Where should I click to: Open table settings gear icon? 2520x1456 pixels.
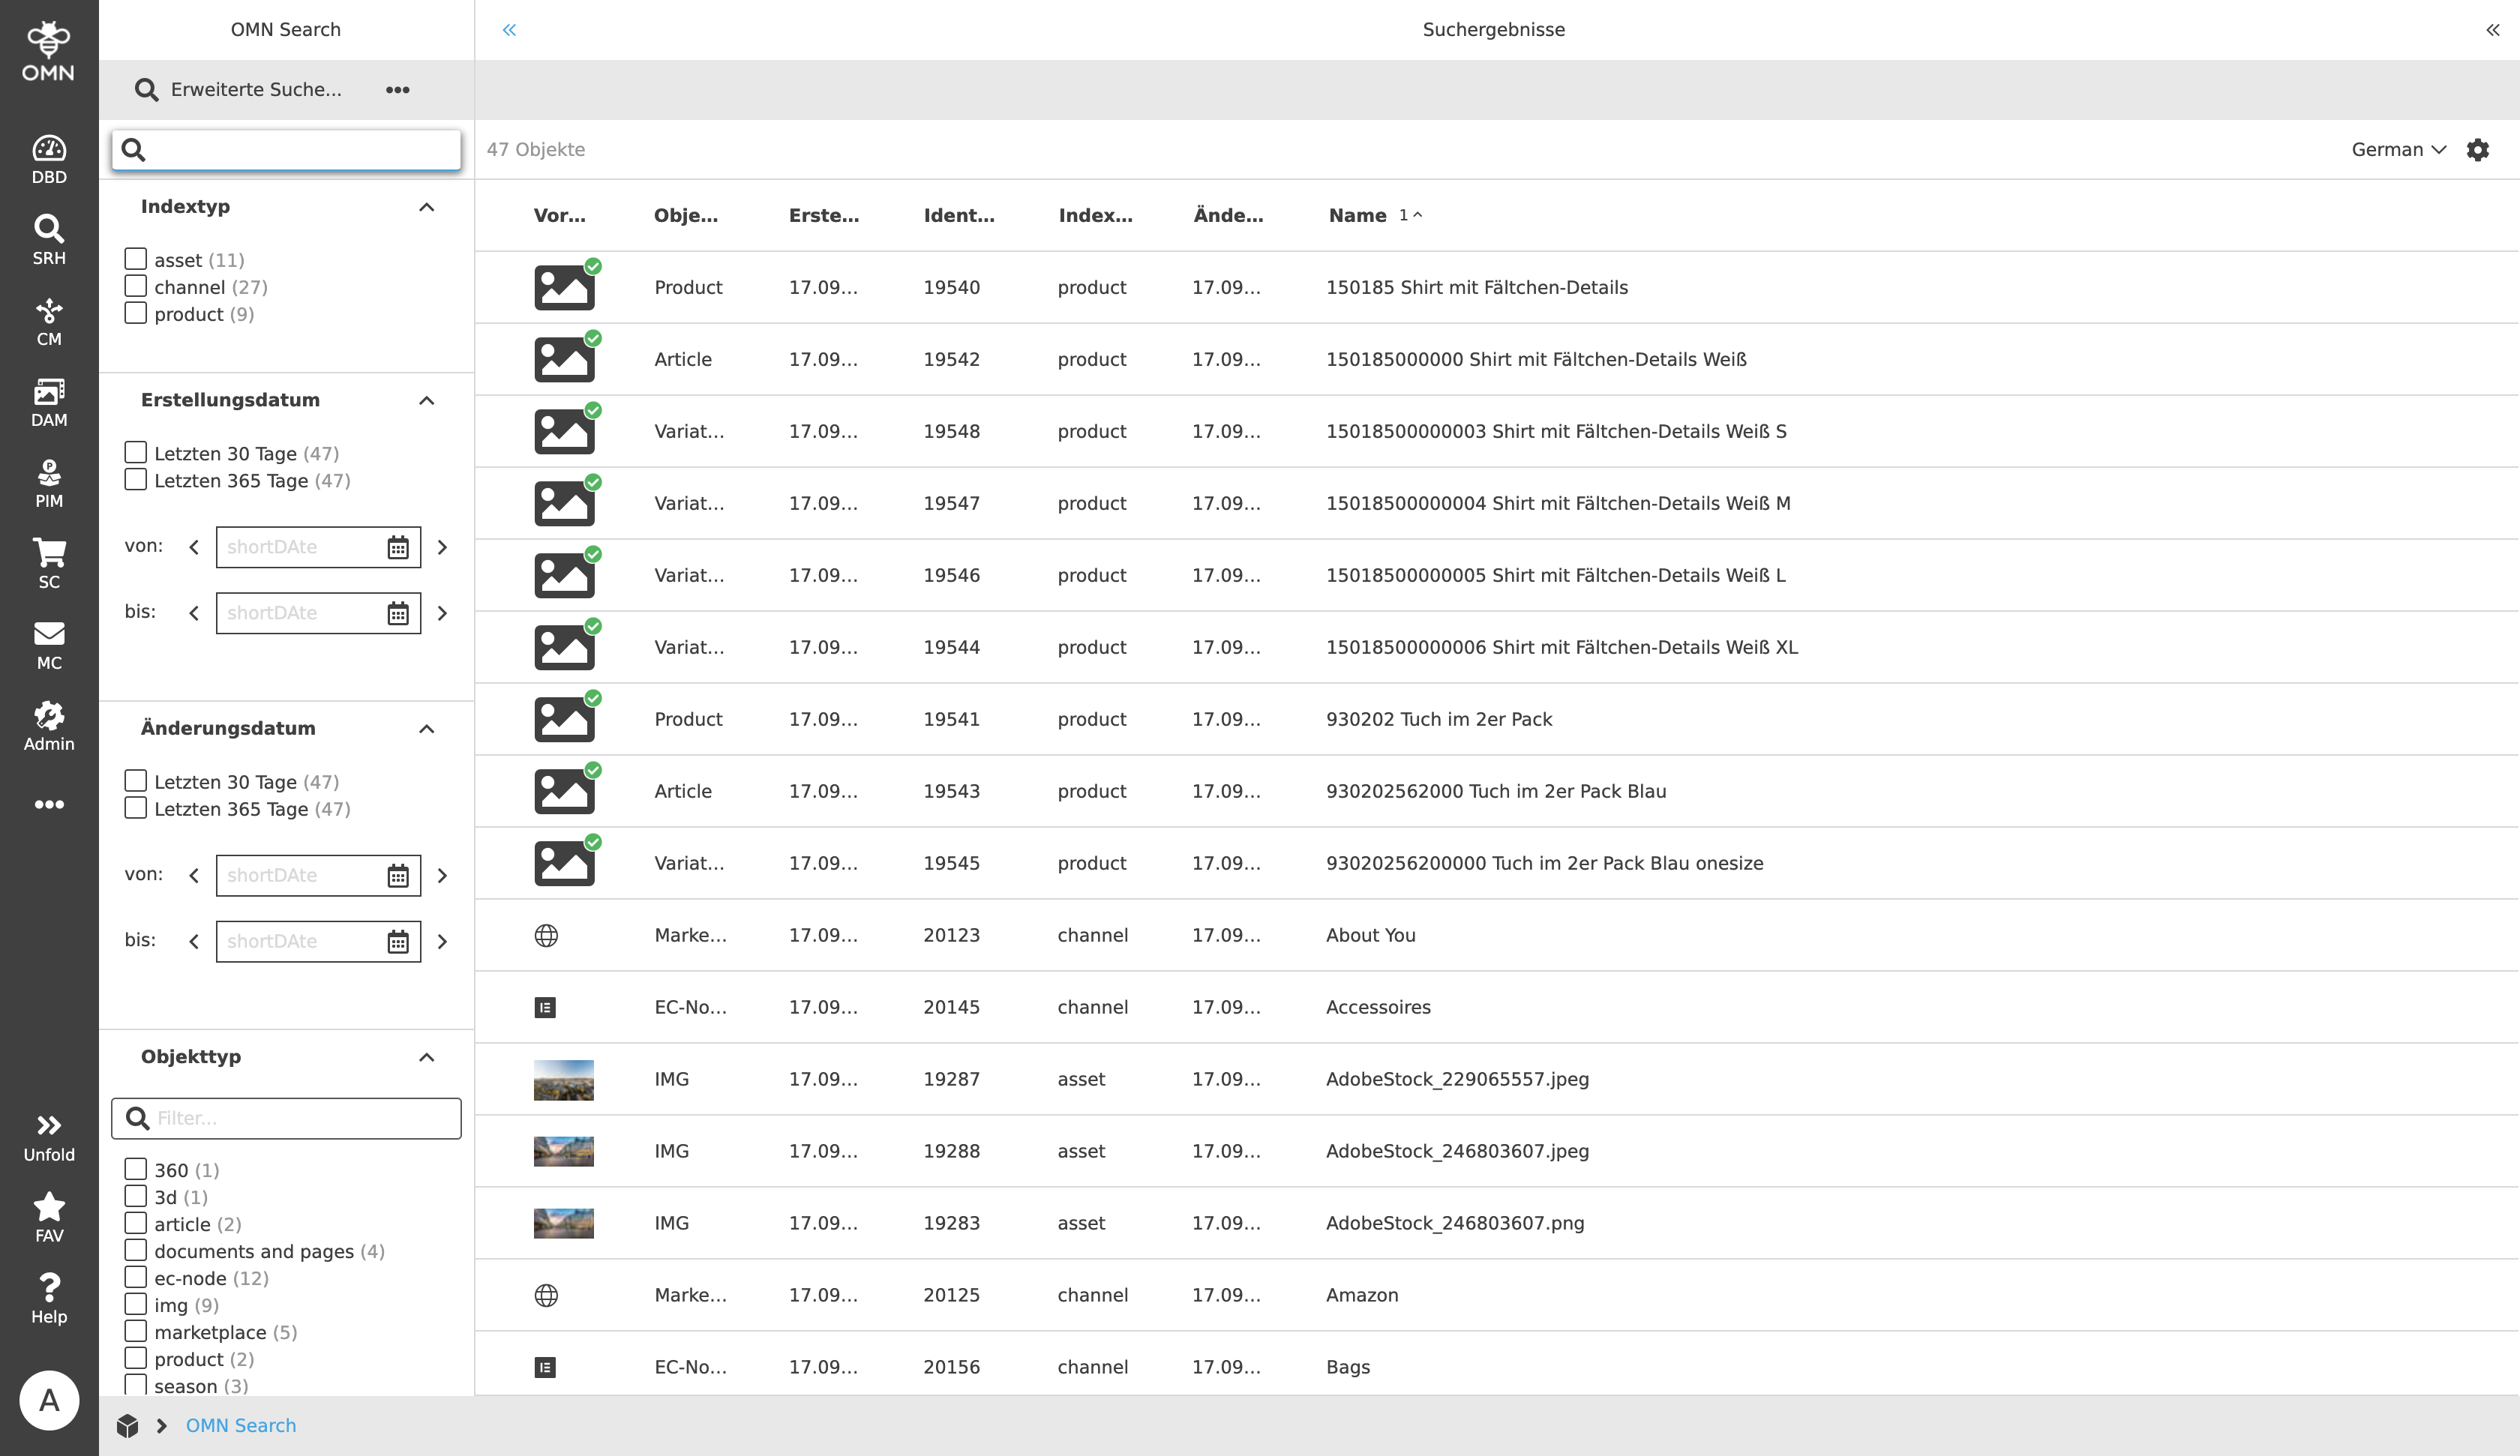pos(2477,150)
